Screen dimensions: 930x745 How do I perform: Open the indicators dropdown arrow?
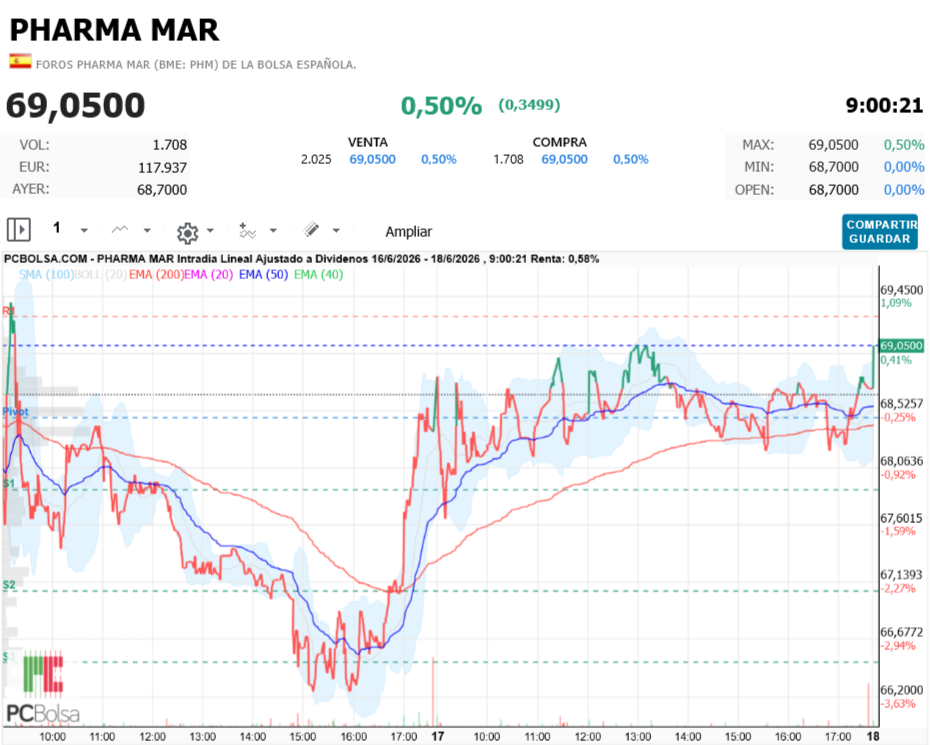273,230
